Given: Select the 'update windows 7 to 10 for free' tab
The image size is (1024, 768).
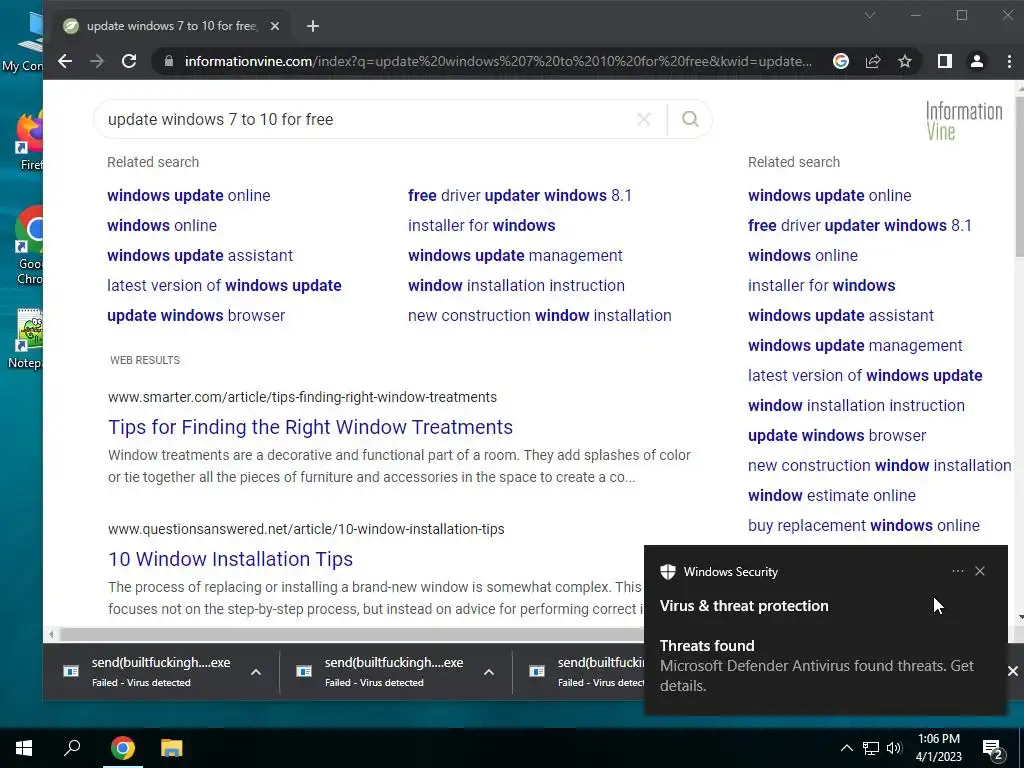Looking at the screenshot, I should pos(172,26).
